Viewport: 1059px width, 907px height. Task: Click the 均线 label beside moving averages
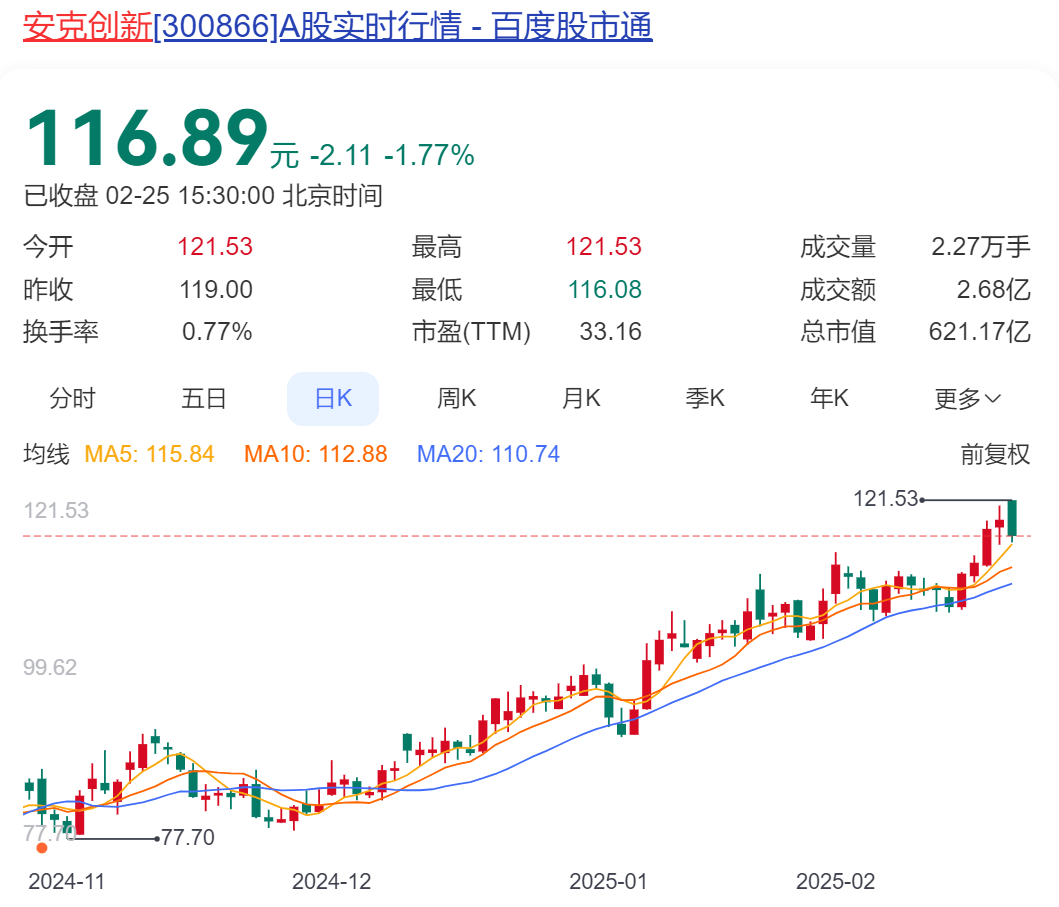[x=47, y=454]
